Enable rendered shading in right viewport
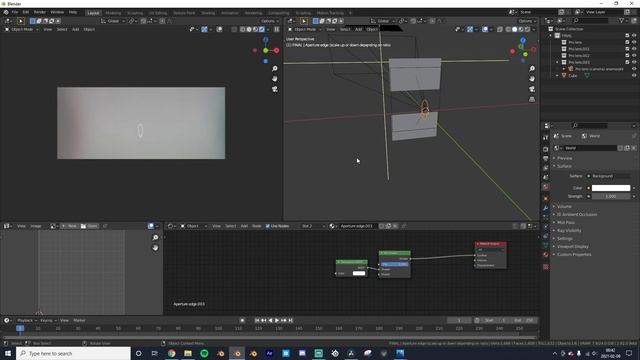640x360 pixels. click(527, 29)
